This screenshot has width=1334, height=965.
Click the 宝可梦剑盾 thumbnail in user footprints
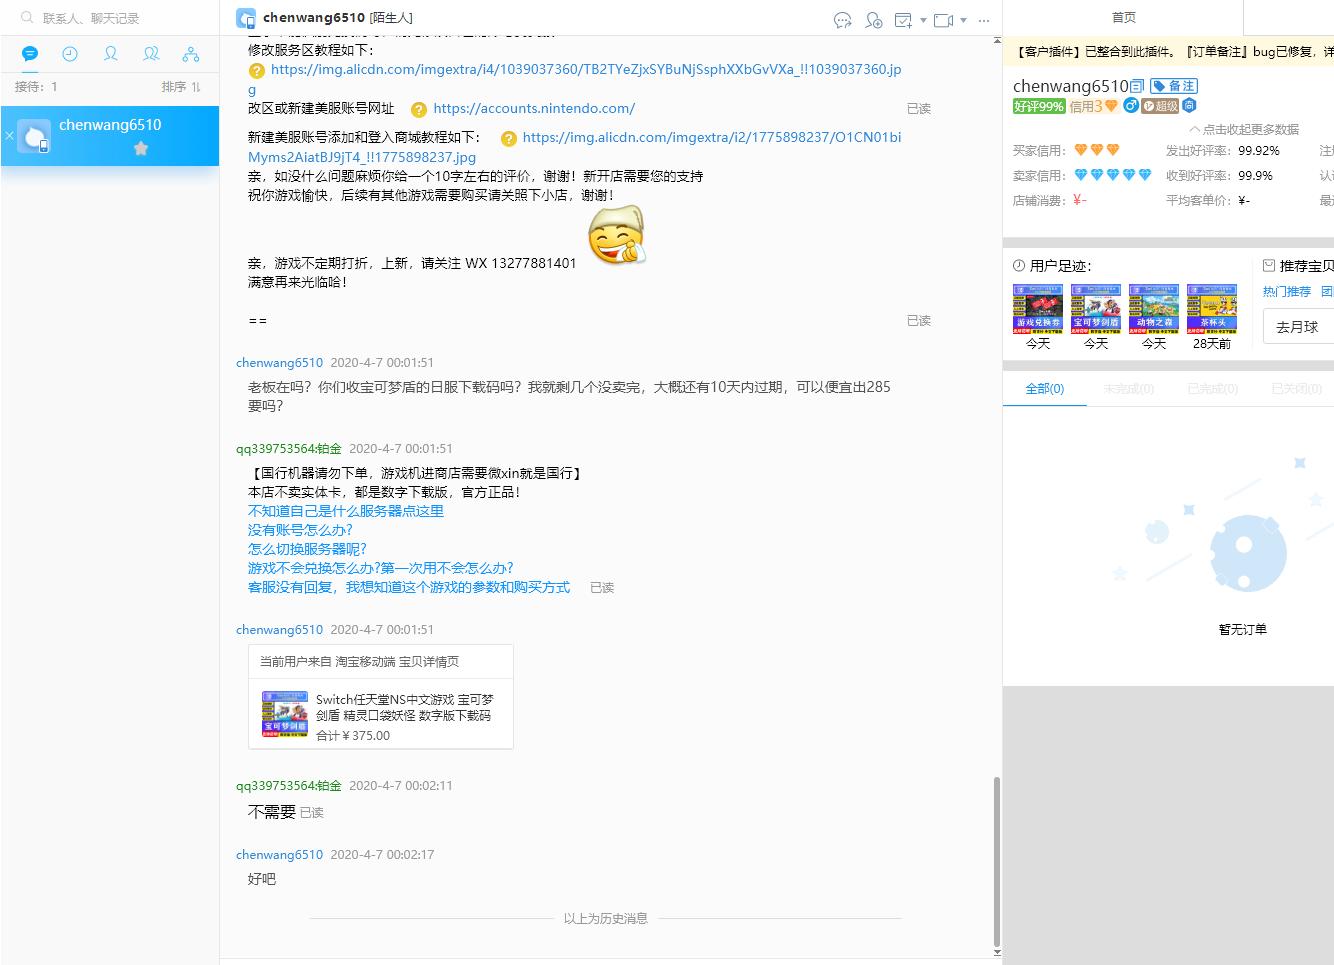1095,310
